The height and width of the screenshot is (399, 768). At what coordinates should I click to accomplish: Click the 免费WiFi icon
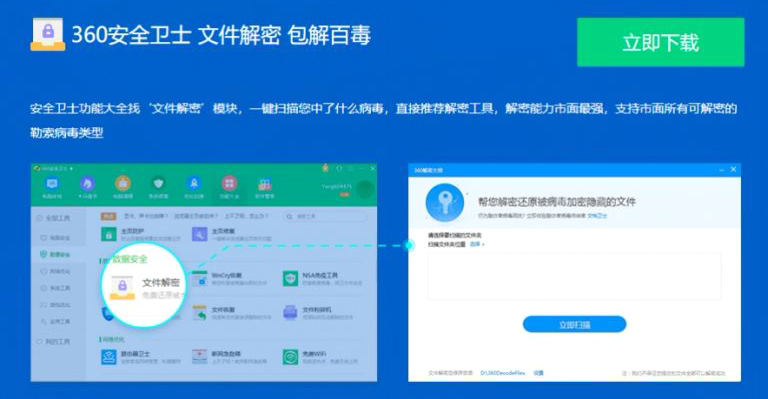point(290,357)
